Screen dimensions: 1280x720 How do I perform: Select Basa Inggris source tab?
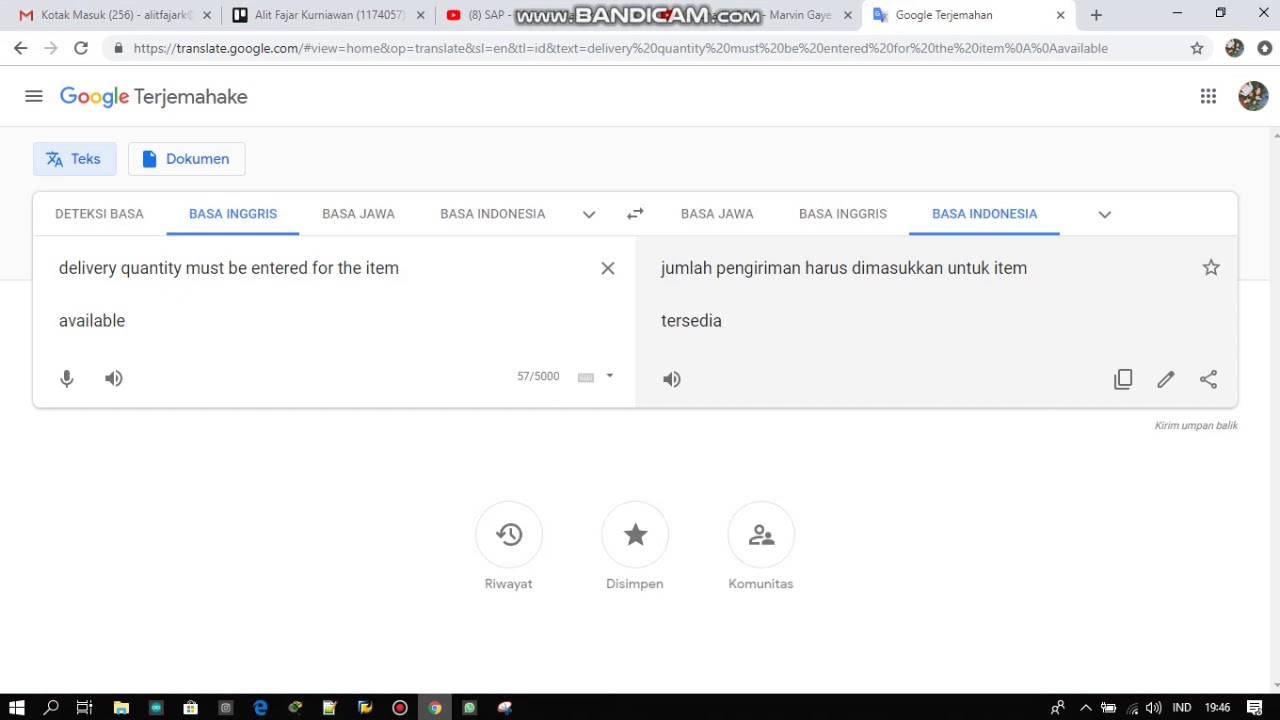point(233,214)
